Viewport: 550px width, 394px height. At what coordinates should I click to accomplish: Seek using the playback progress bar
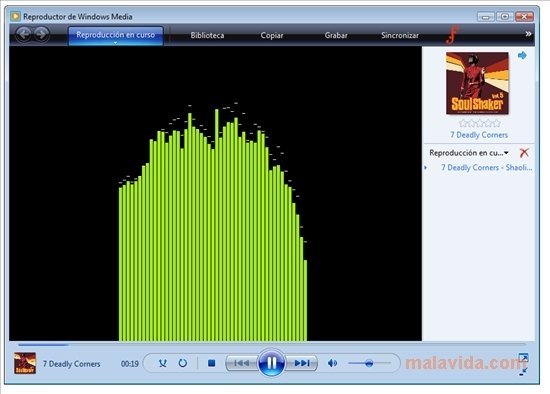coord(272,345)
